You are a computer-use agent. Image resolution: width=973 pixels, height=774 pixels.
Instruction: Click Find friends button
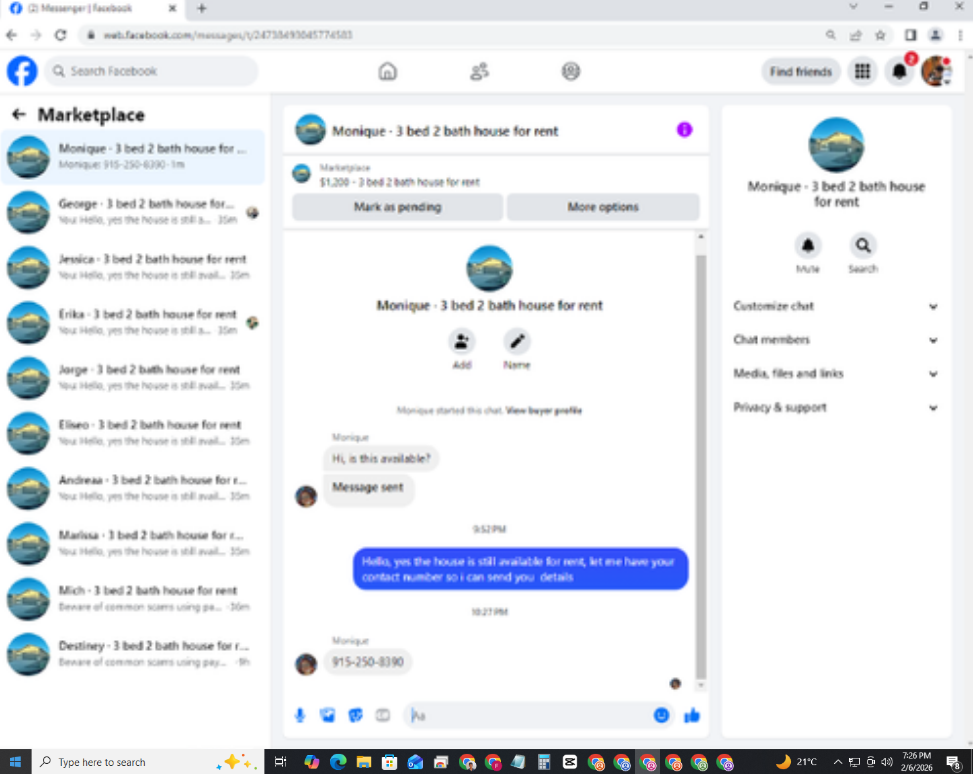click(800, 71)
